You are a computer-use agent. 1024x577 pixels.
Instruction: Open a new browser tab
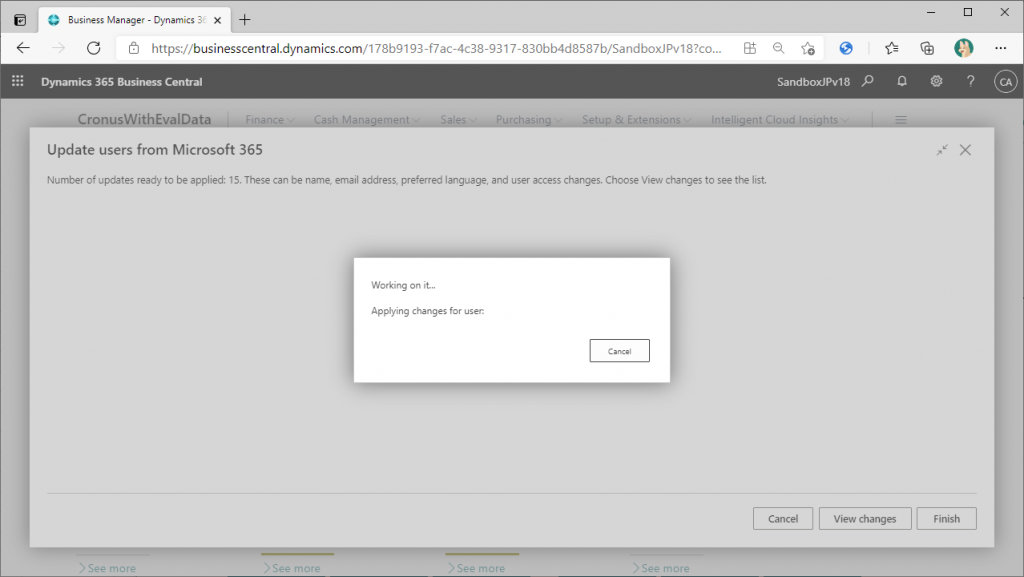[244, 20]
